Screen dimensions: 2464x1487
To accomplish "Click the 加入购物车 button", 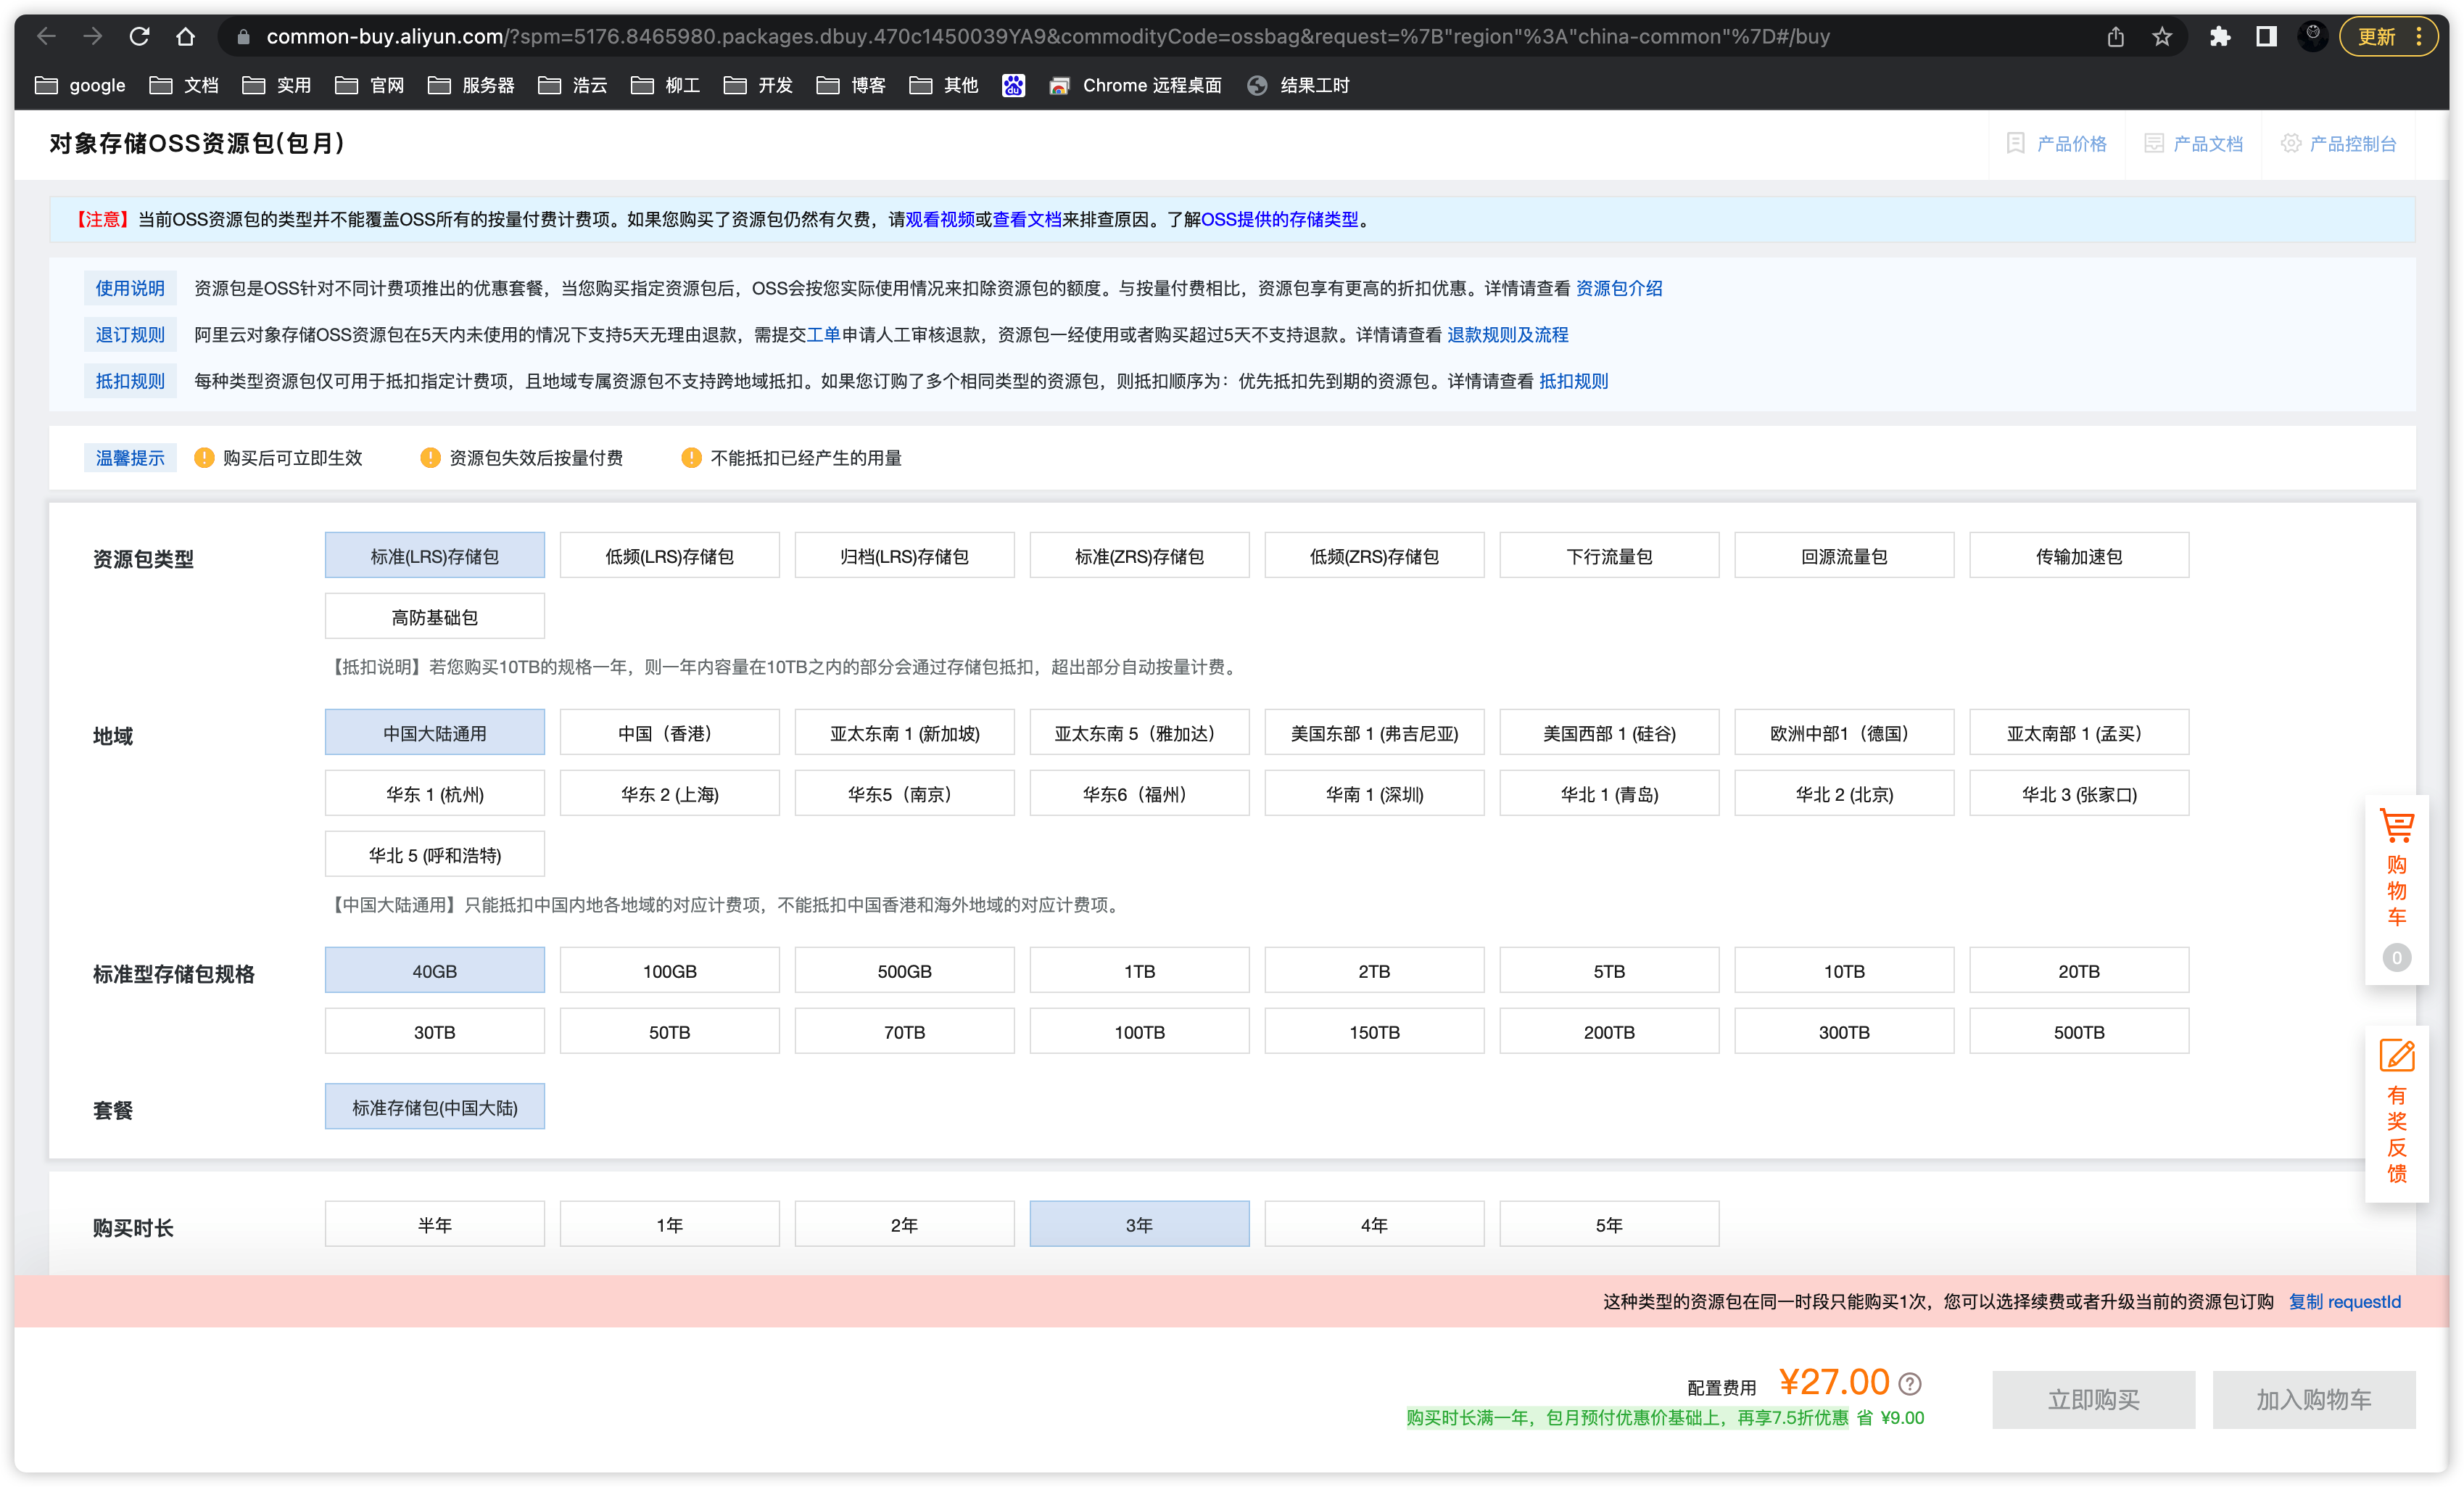I will (2313, 1400).
